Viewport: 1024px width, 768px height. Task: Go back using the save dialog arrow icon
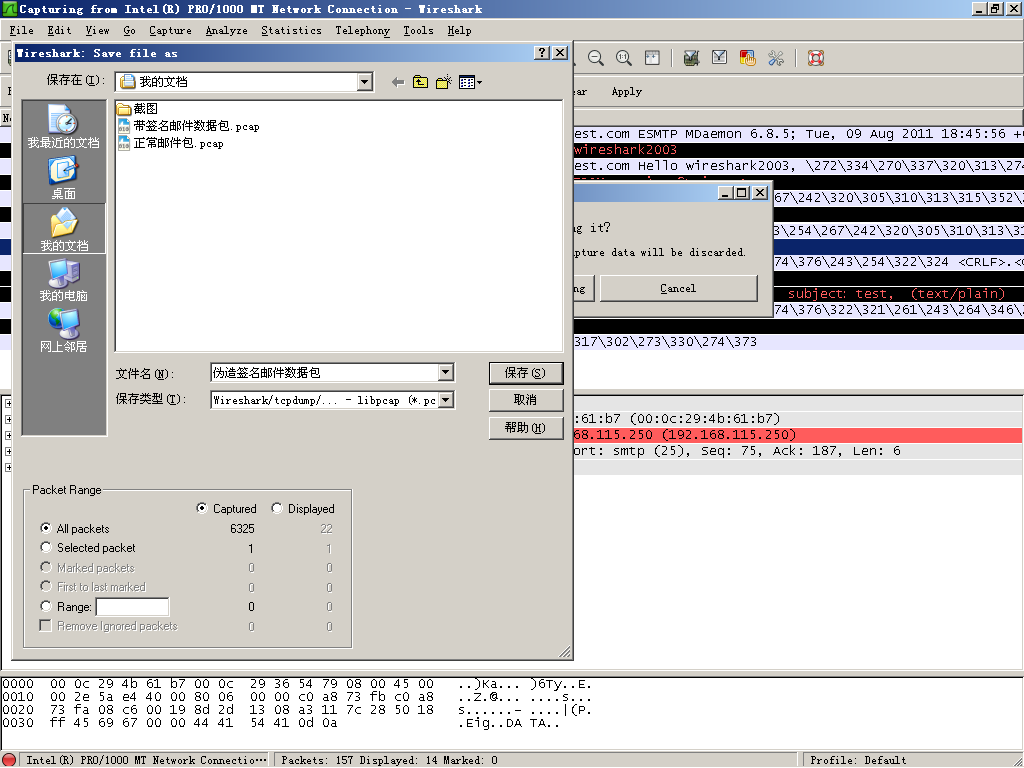(x=398, y=82)
